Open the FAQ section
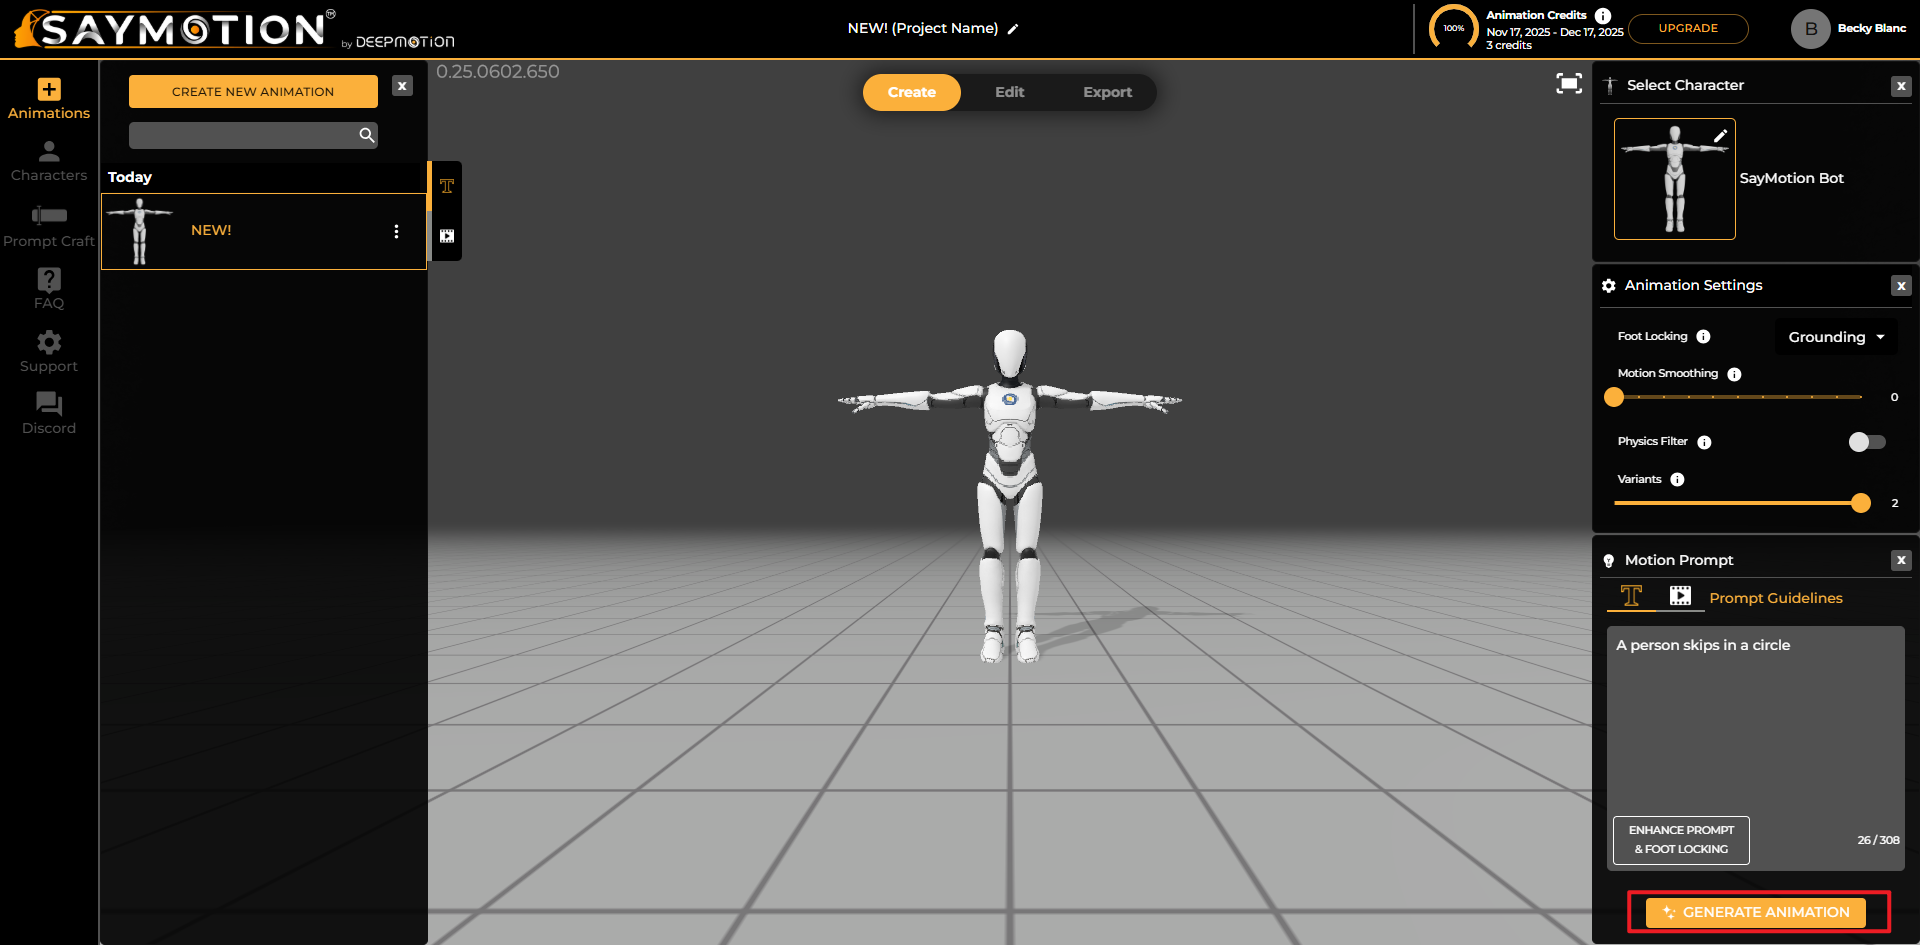This screenshot has width=1920, height=945. tap(48, 287)
